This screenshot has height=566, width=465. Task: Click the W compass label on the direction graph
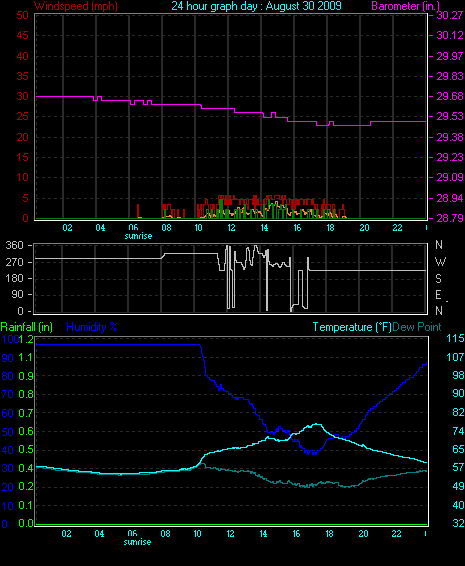point(440,261)
